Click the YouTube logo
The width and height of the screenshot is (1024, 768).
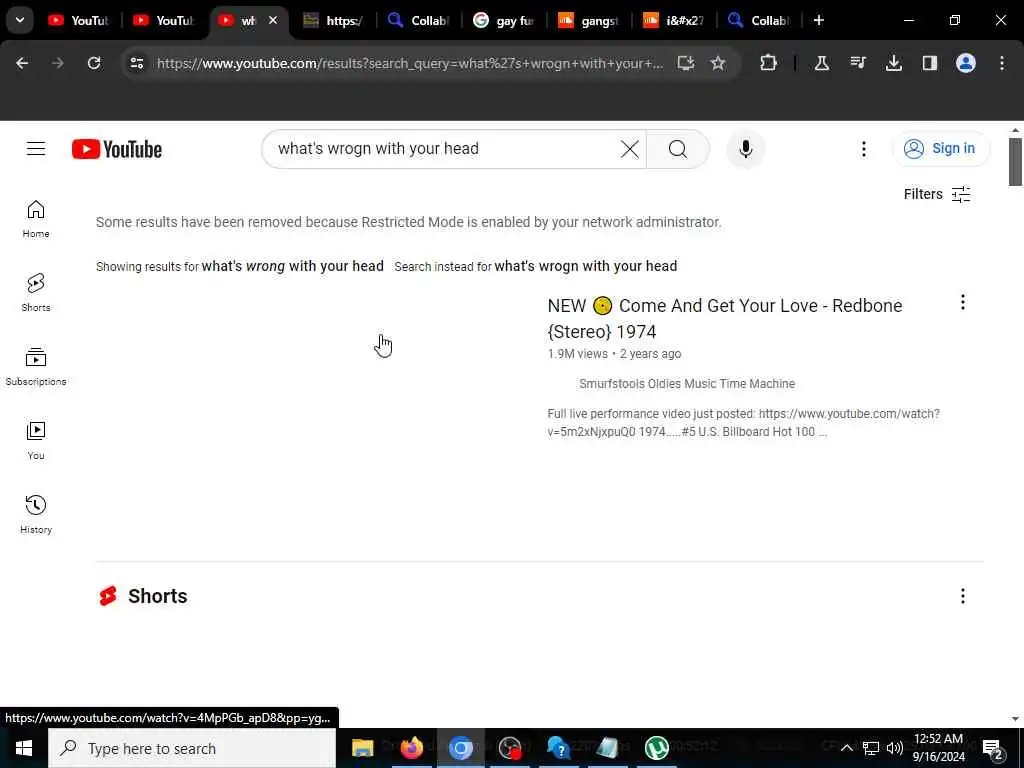click(x=117, y=149)
